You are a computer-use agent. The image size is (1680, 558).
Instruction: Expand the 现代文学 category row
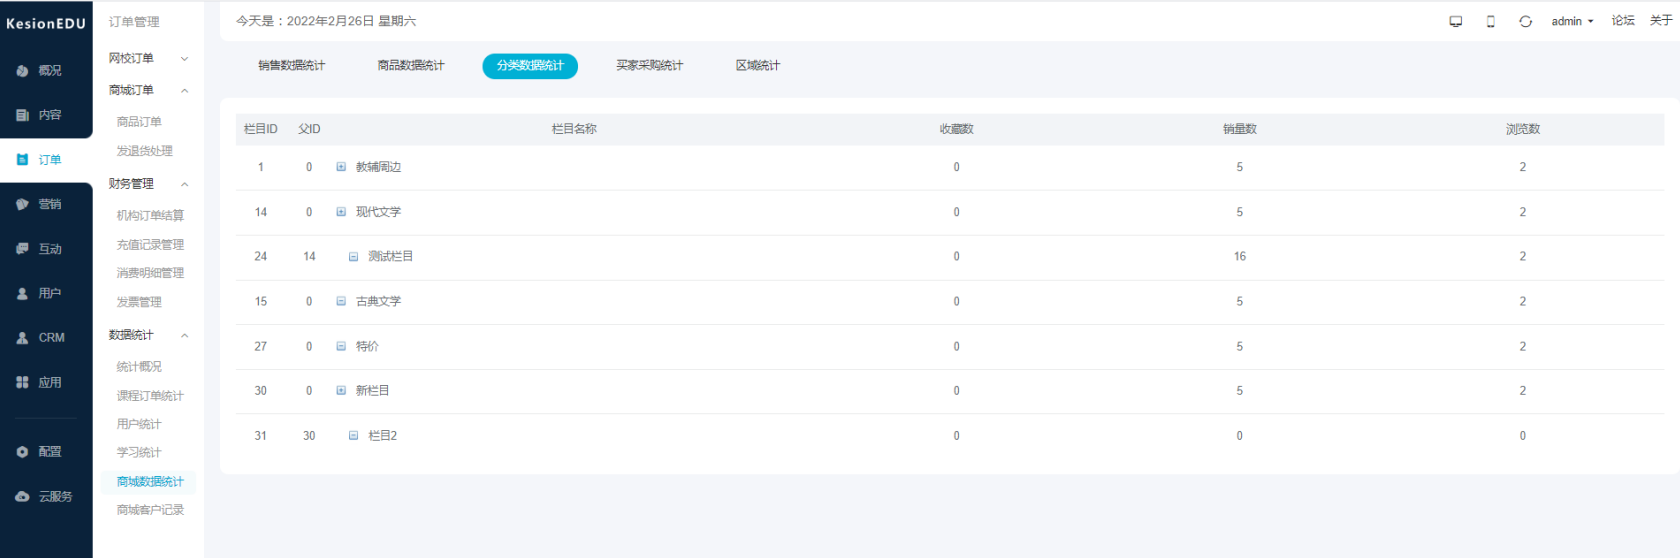coord(341,212)
